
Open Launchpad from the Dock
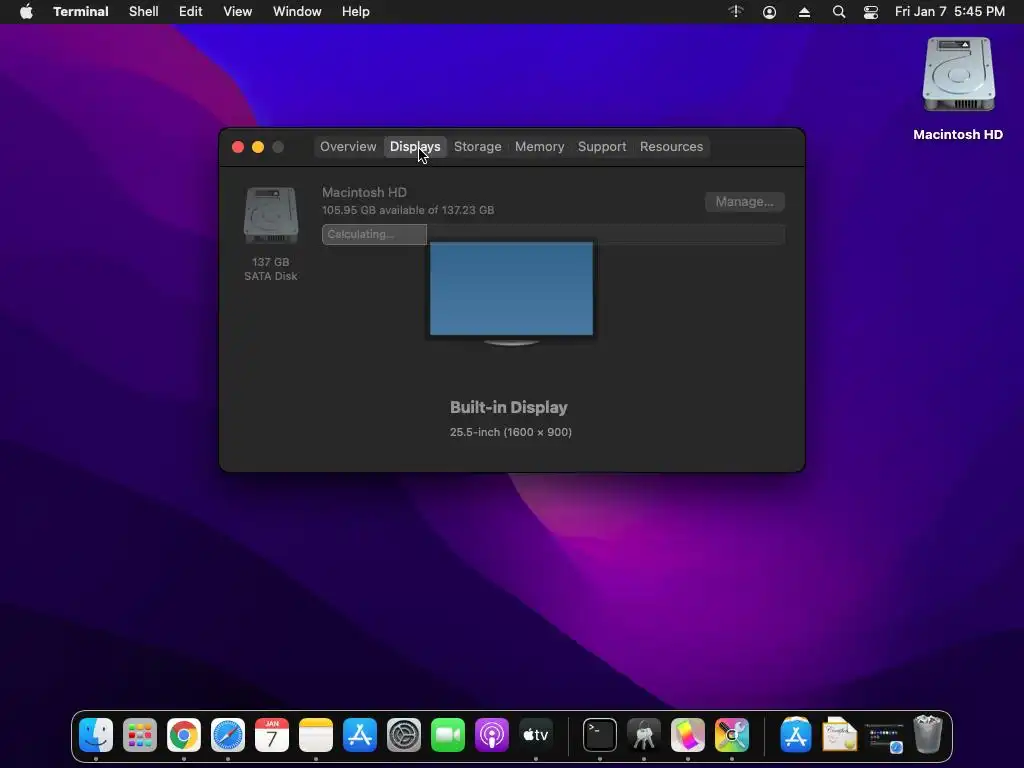(140, 735)
